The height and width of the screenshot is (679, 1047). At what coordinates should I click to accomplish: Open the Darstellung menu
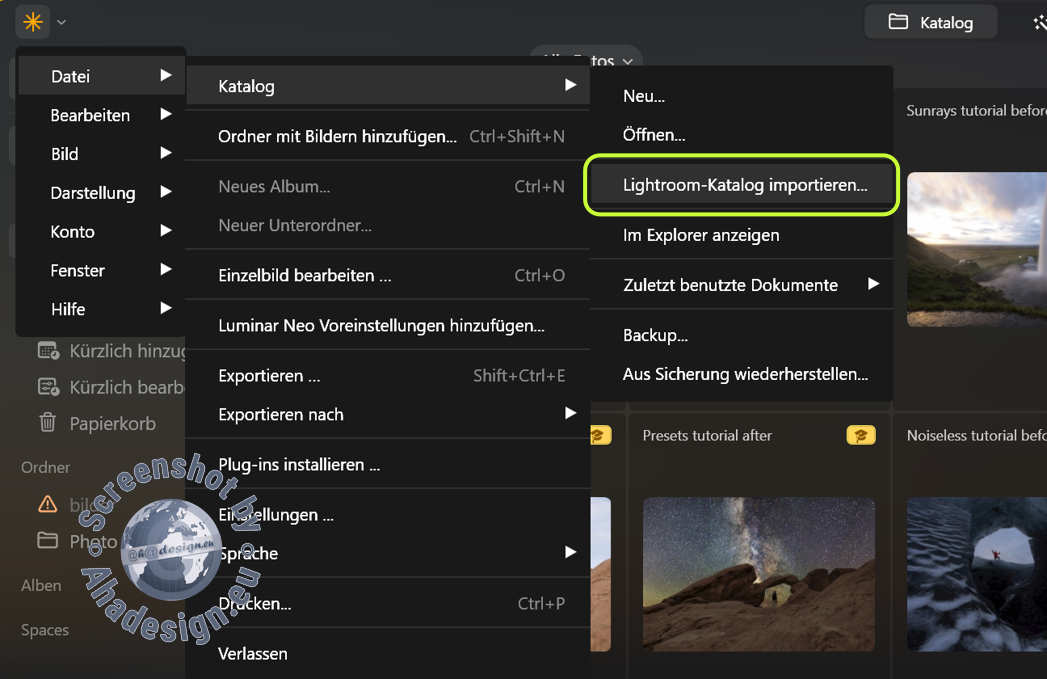click(x=101, y=192)
